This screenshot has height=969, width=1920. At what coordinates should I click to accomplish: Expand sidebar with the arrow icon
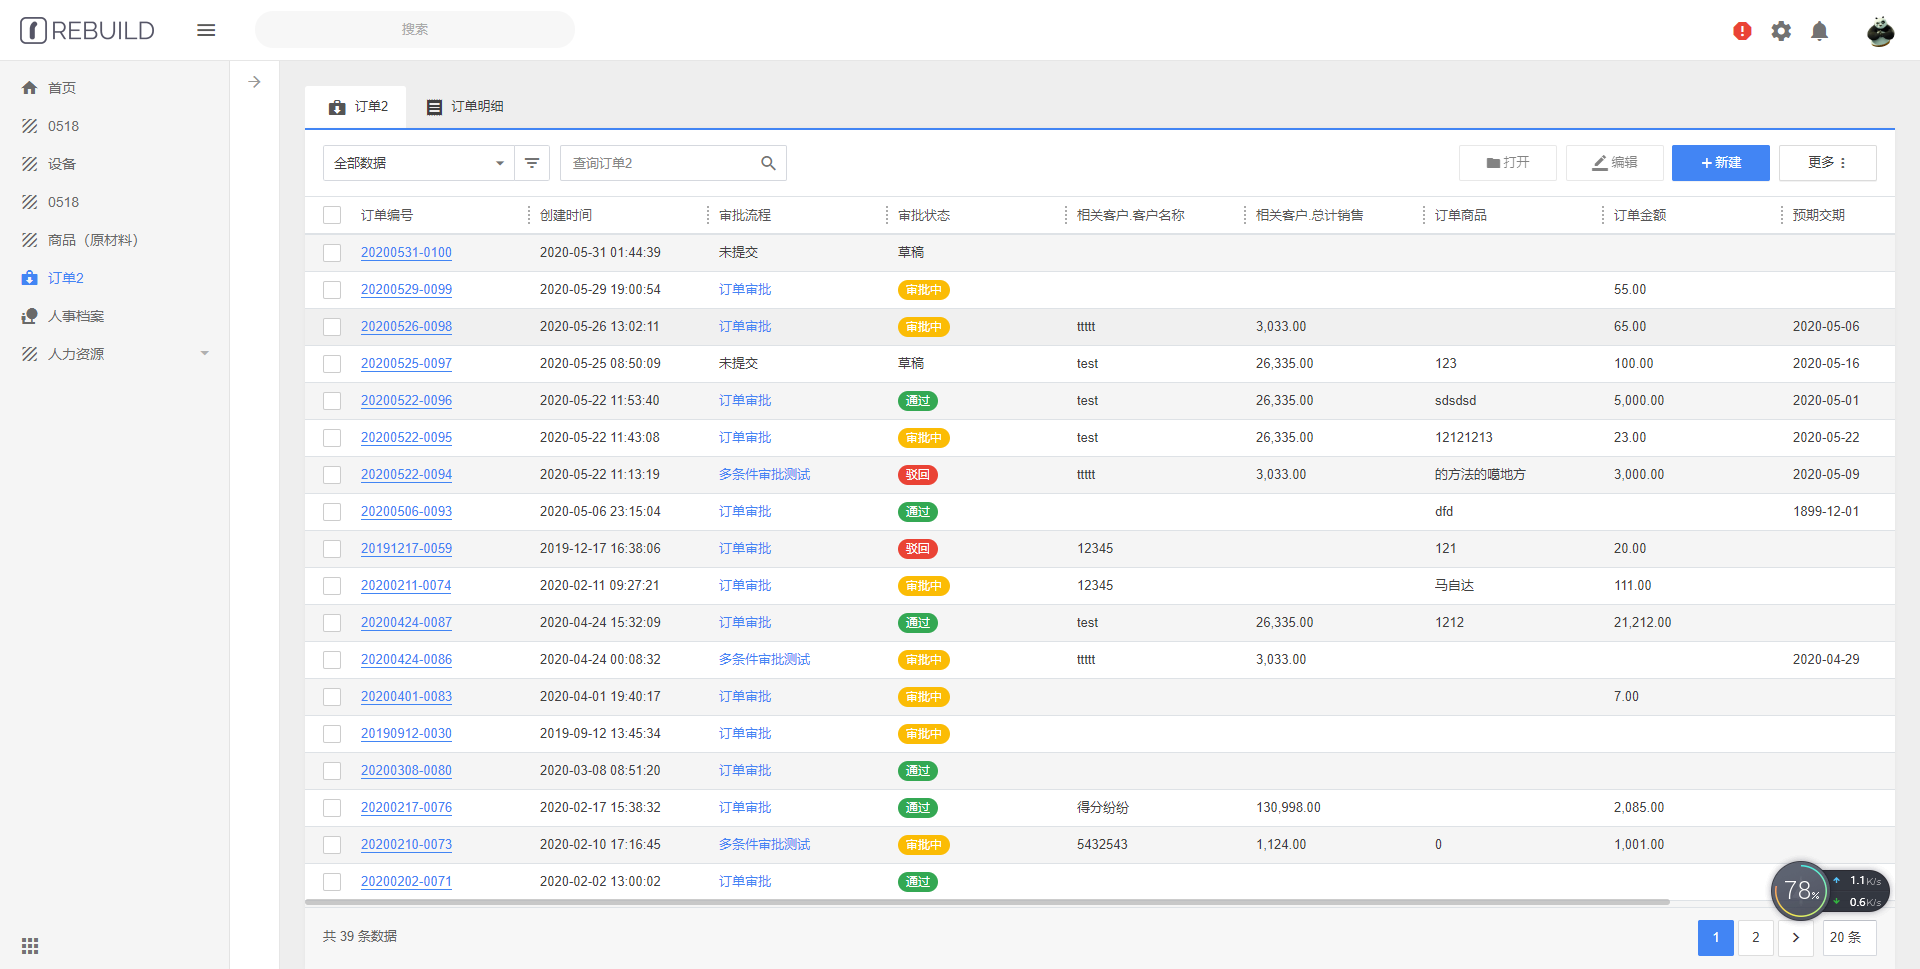click(x=255, y=82)
